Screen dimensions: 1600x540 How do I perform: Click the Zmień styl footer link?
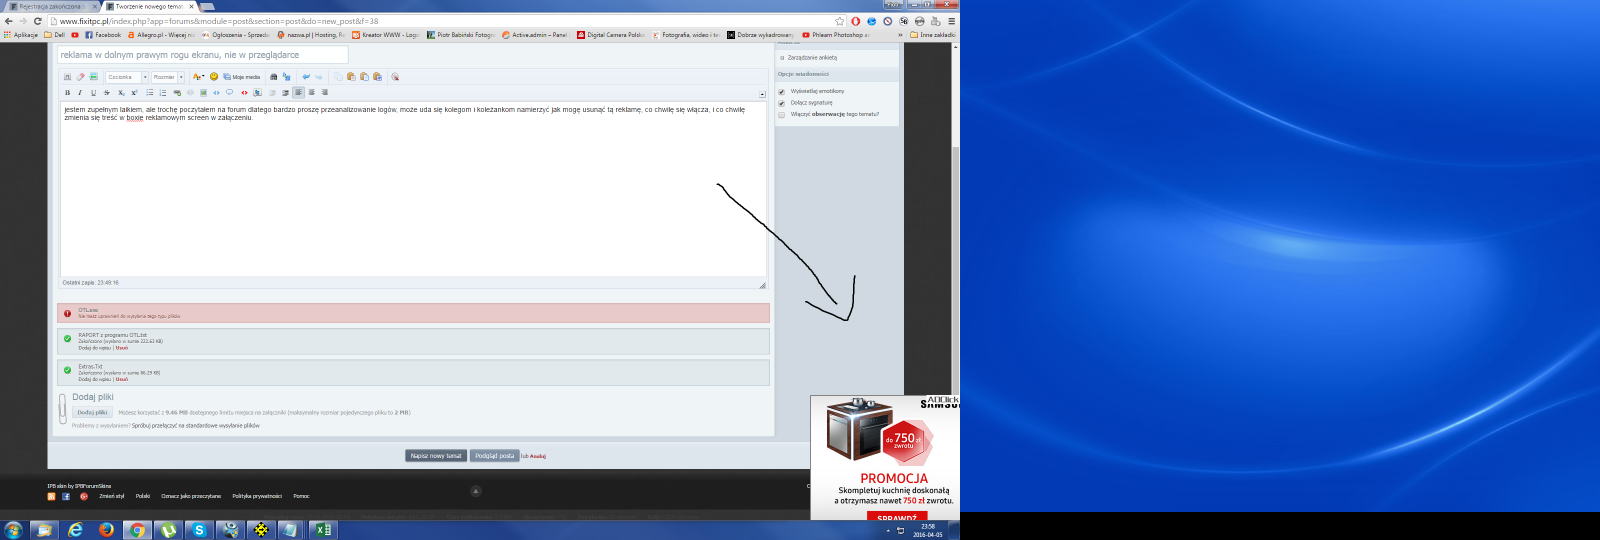coord(112,496)
